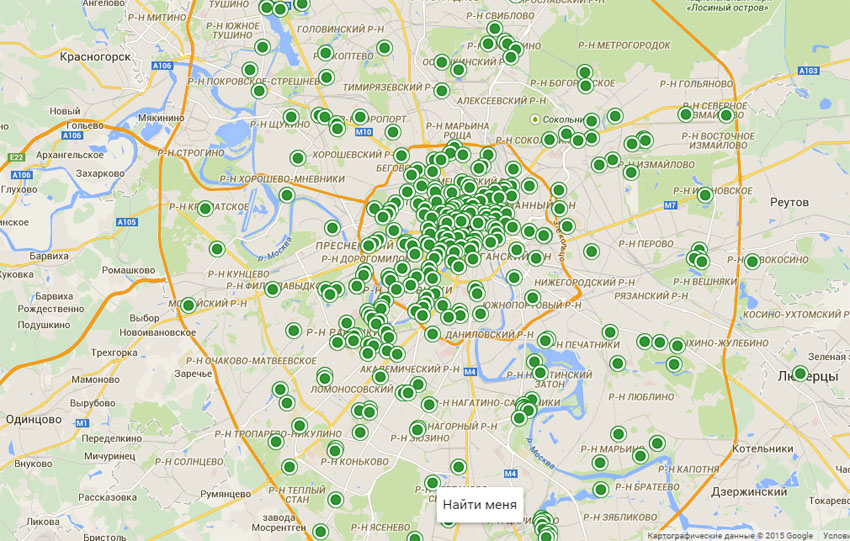The image size is (850, 541).
Task: Click the green marker on the Ивановское label
Action: click(705, 195)
